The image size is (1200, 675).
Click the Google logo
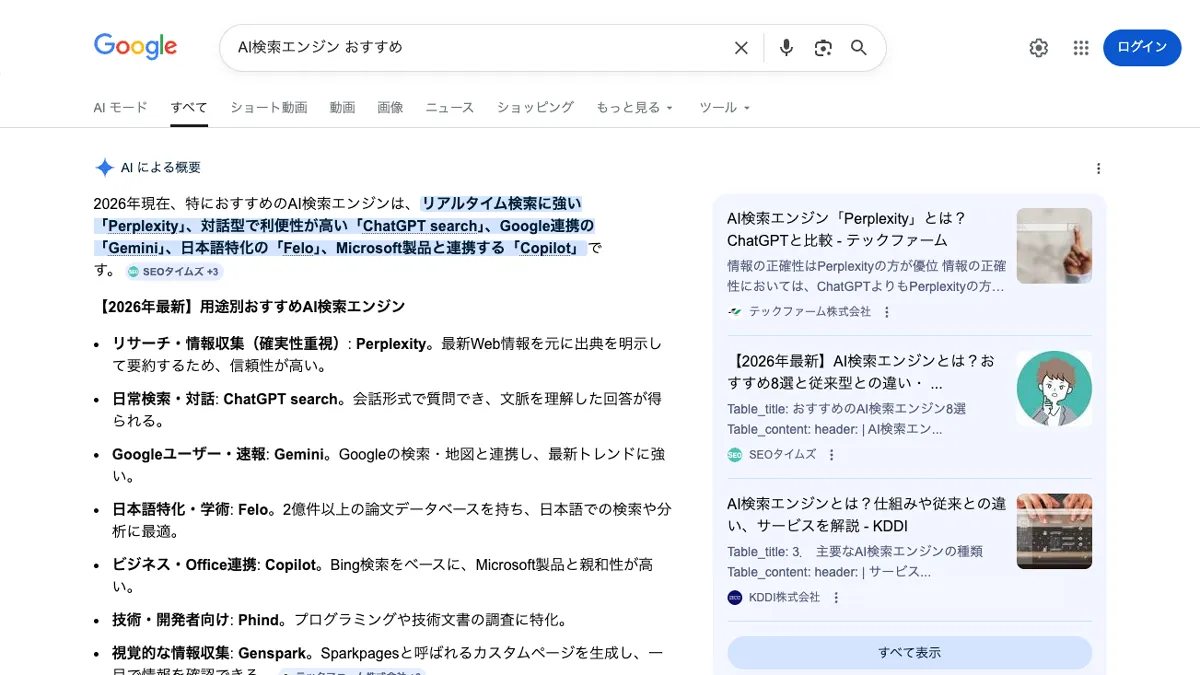[x=135, y=46]
